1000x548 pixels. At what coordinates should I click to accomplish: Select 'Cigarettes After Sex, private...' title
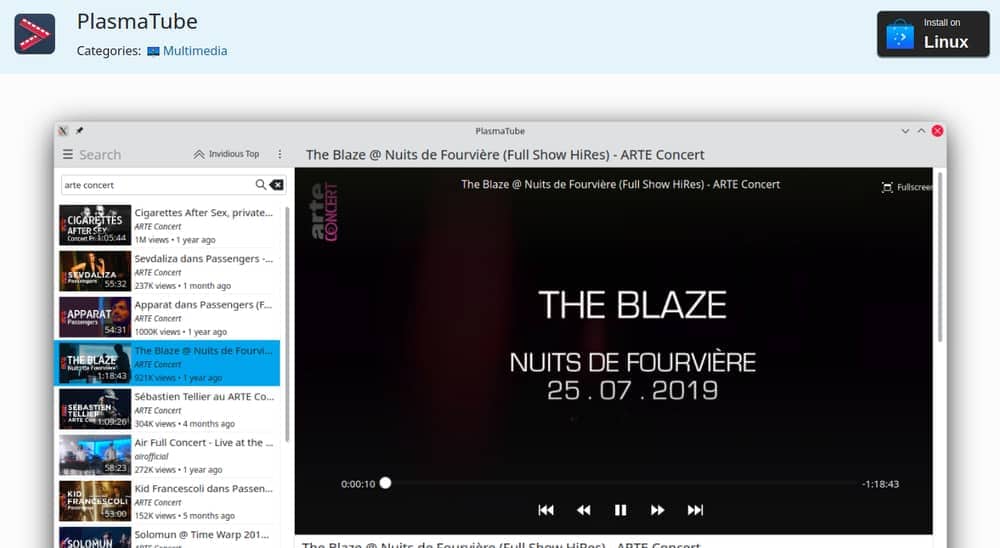click(203, 212)
